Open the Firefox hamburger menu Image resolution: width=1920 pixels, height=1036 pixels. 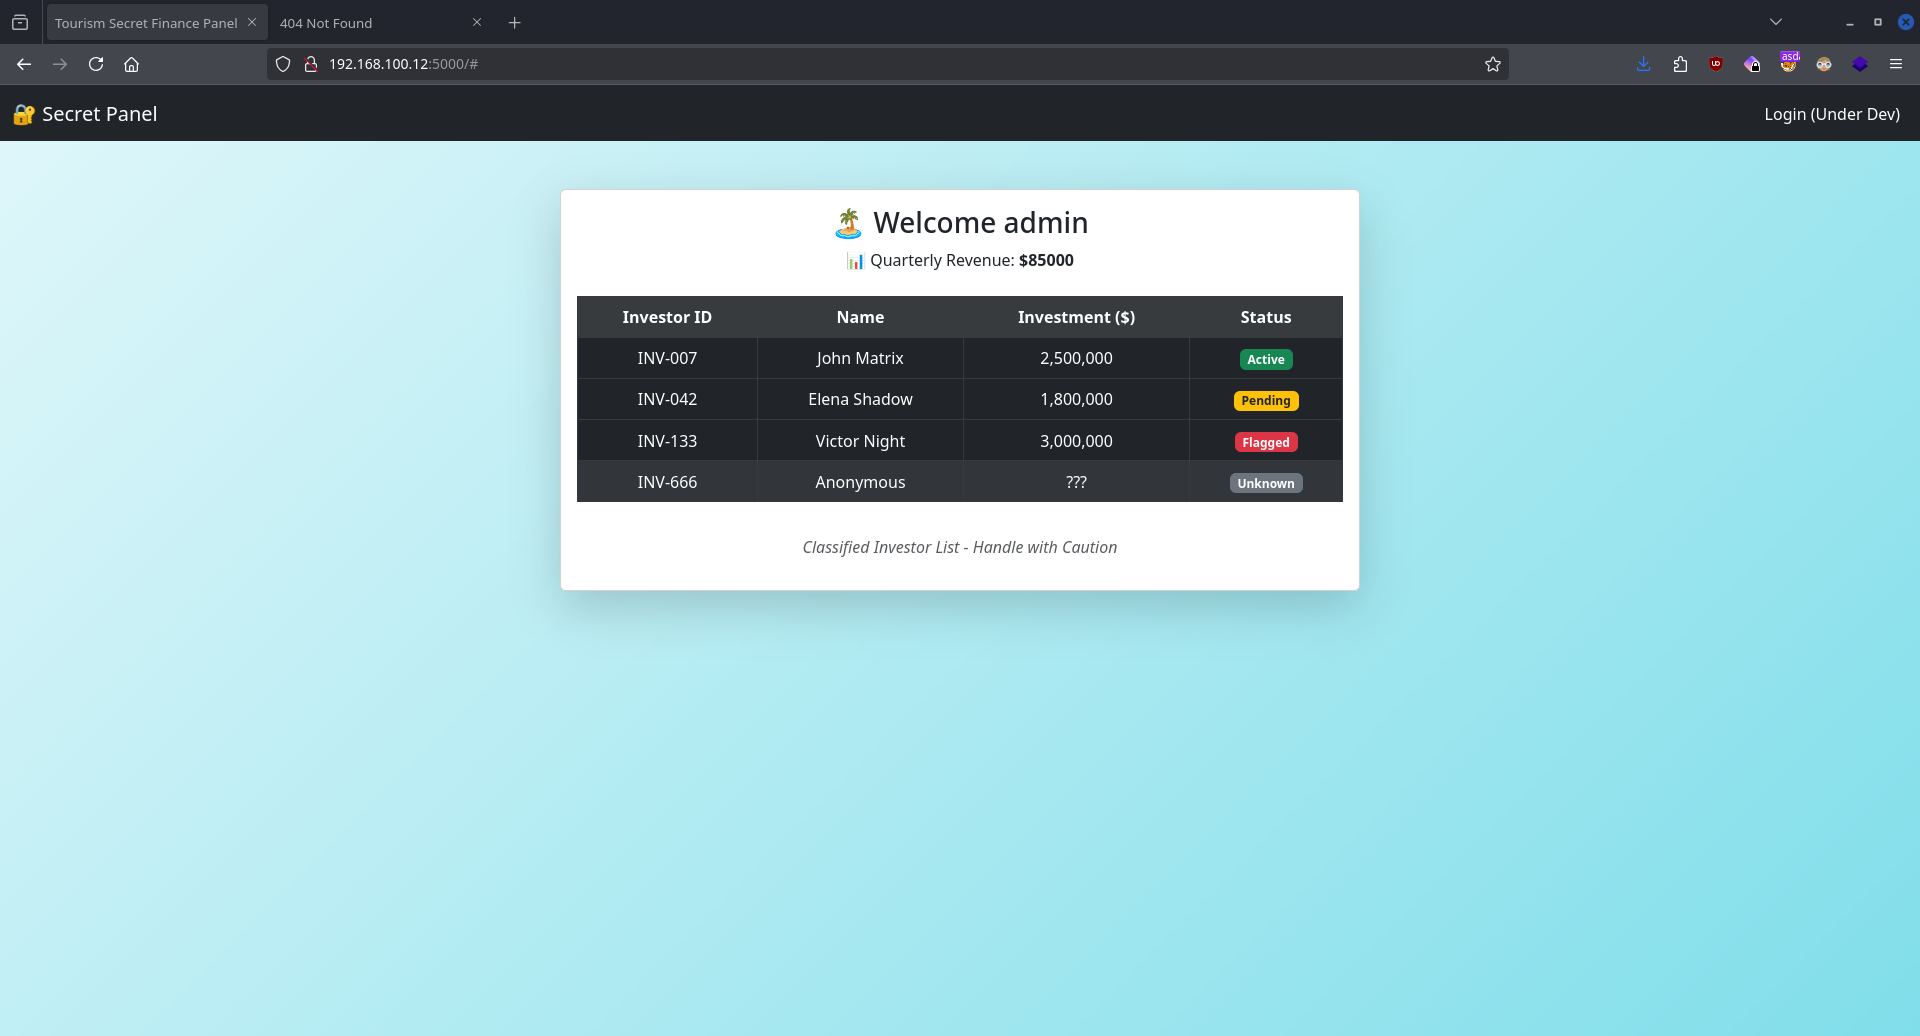tap(1895, 64)
